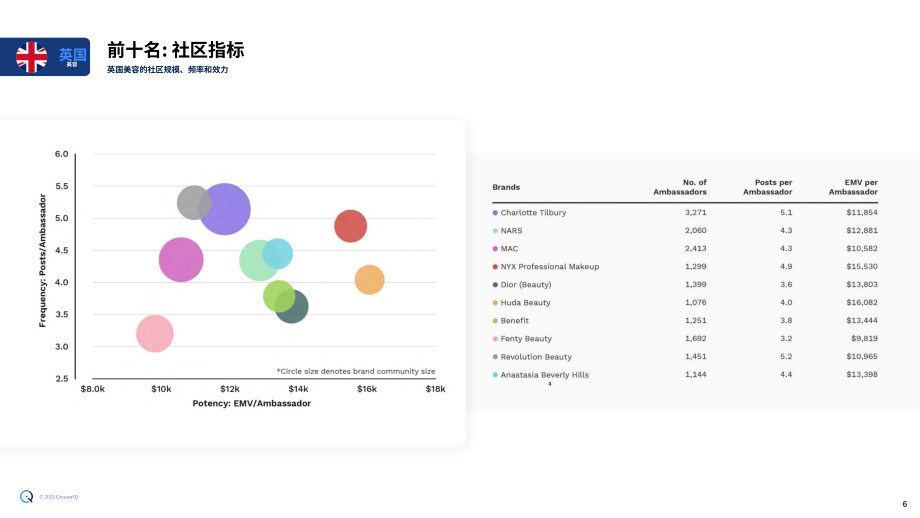The height and width of the screenshot is (518, 920).
Task: Select the gray Revolution Beauty bubble
Action: tap(194, 202)
